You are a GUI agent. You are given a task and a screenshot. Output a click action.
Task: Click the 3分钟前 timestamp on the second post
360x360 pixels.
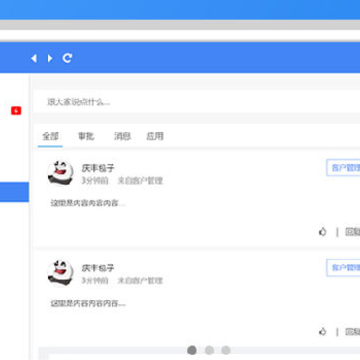coord(95,281)
